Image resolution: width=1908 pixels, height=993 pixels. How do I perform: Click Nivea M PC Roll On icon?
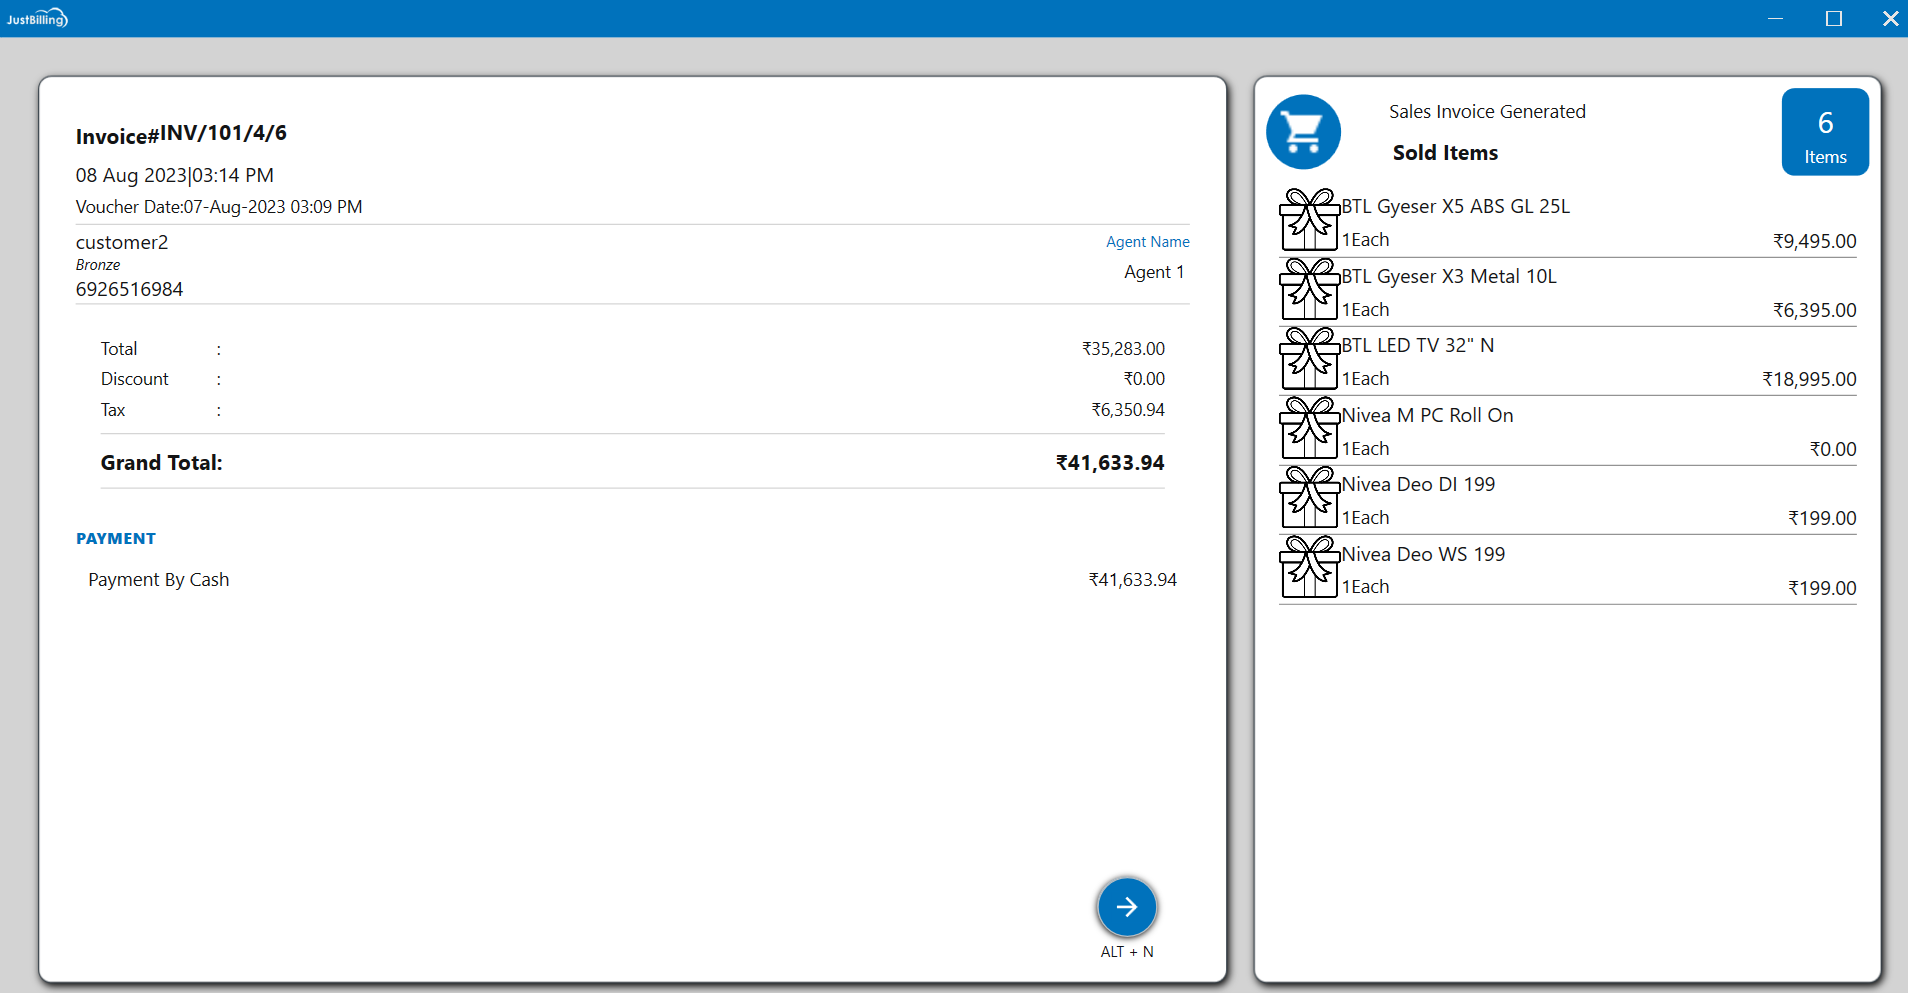(1308, 429)
